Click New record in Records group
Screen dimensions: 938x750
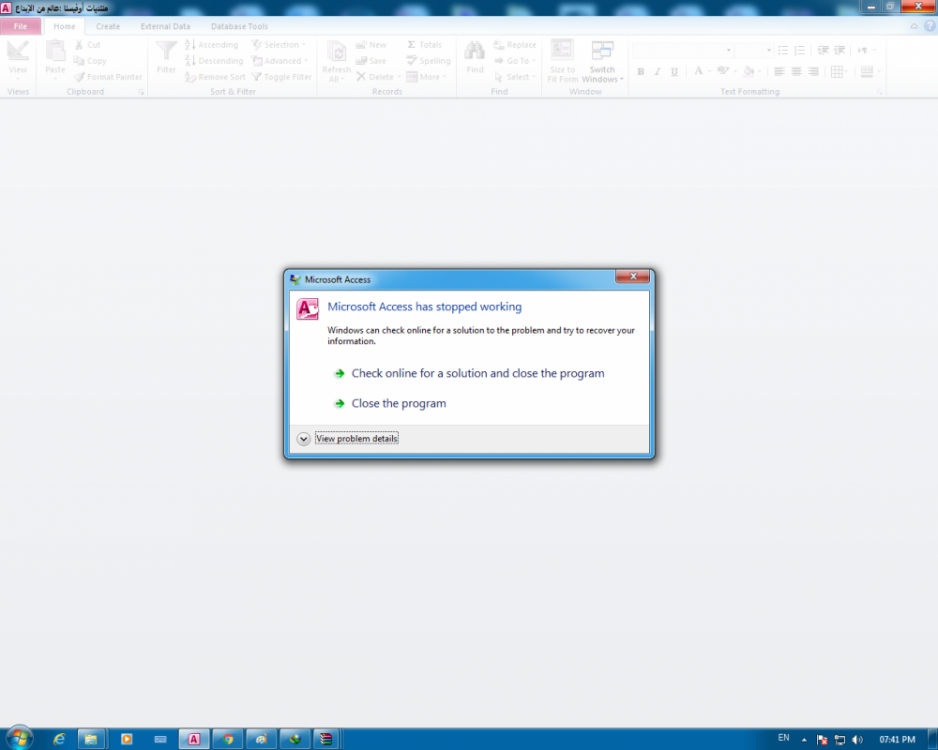(371, 45)
